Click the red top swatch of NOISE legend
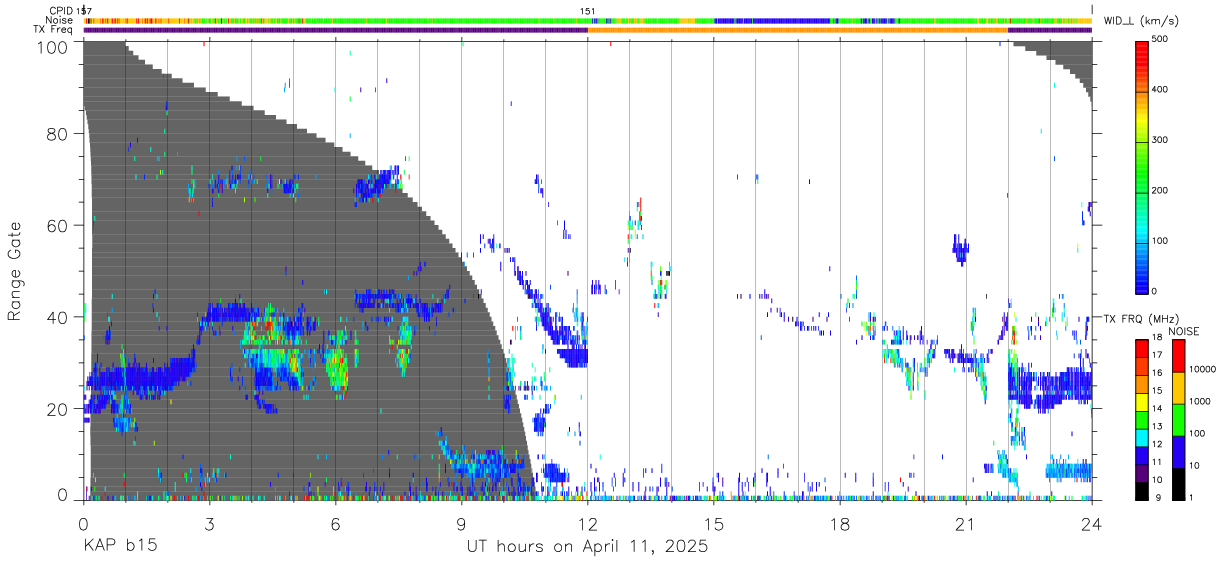This screenshot has width=1228, height=567. [x=1179, y=356]
